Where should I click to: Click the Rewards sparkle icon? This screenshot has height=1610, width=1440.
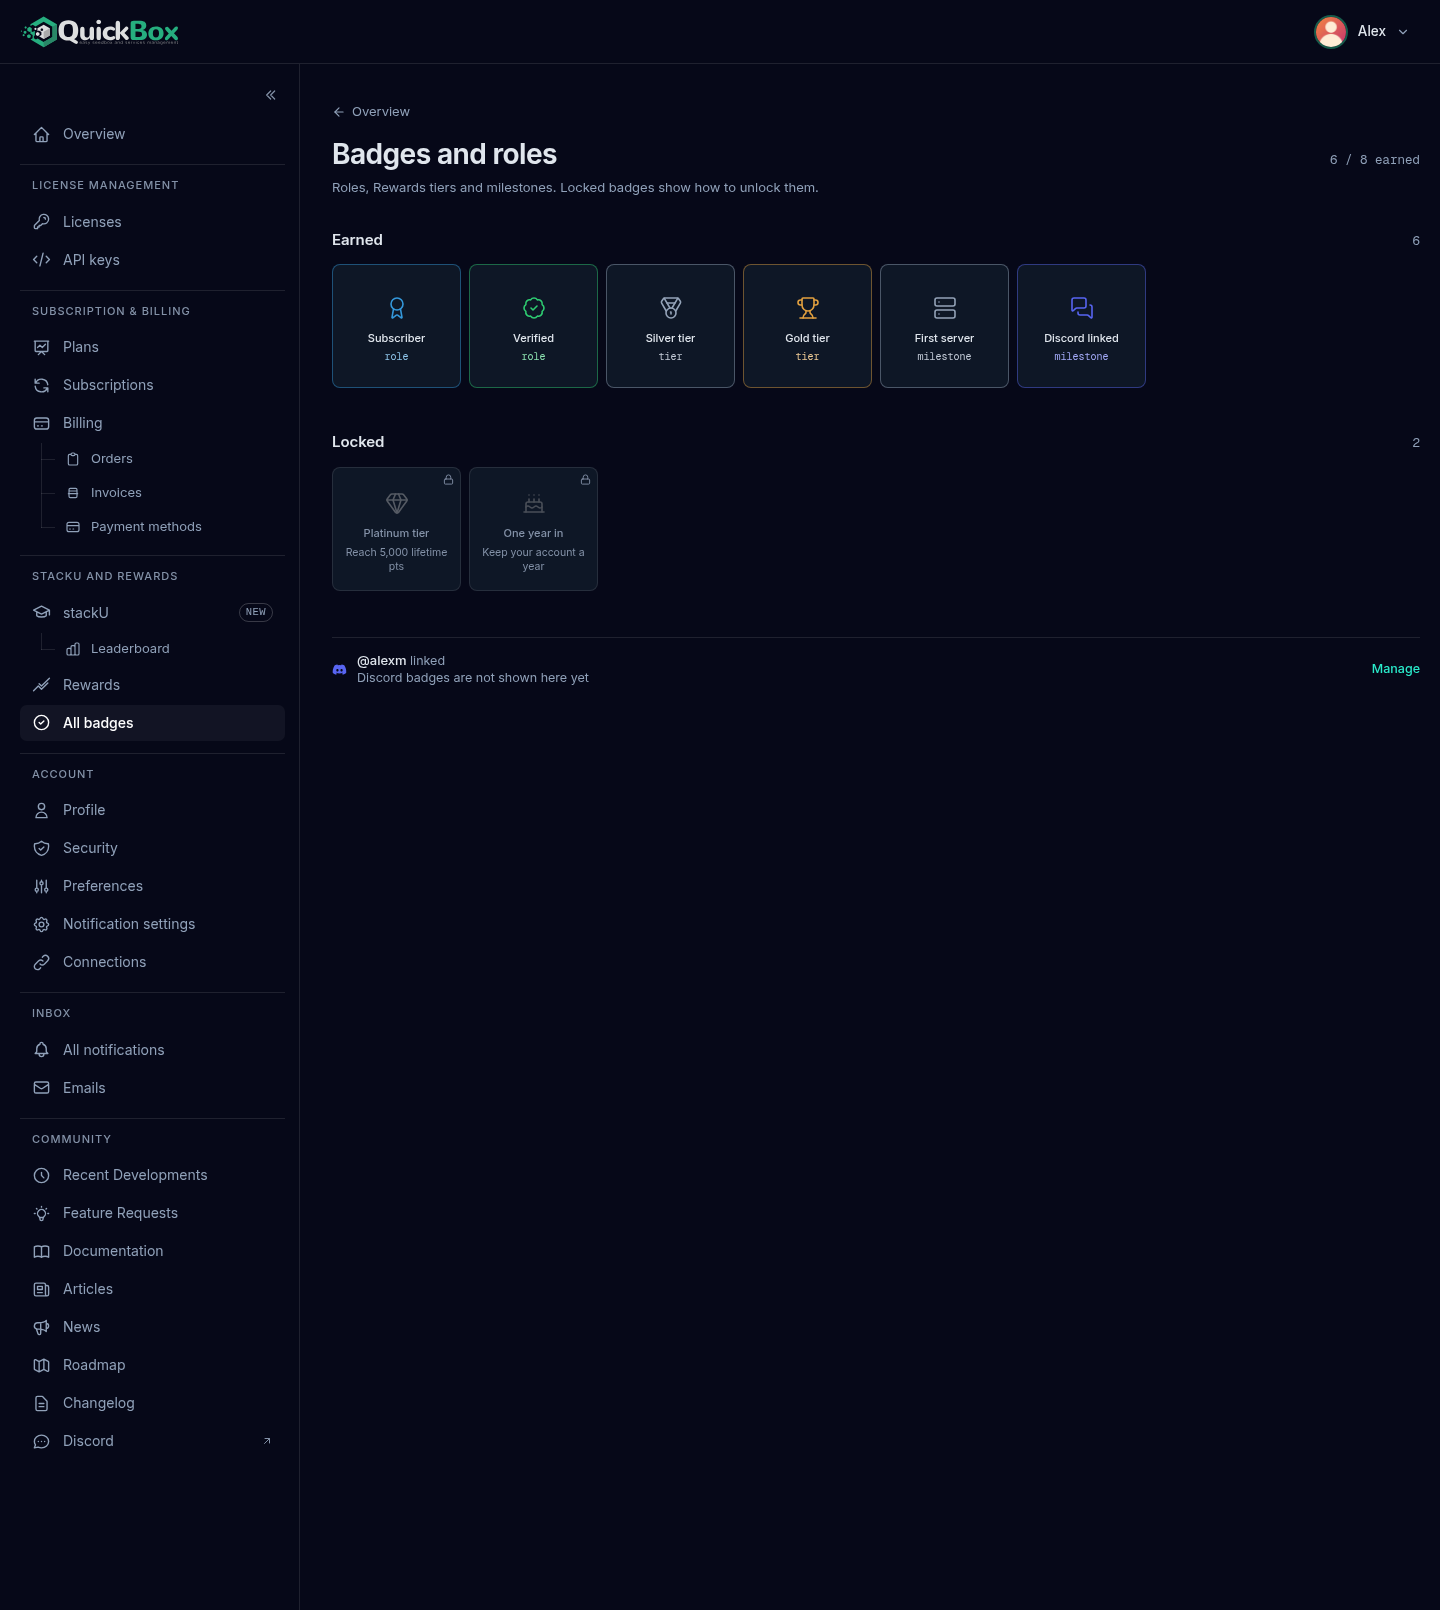pos(42,685)
